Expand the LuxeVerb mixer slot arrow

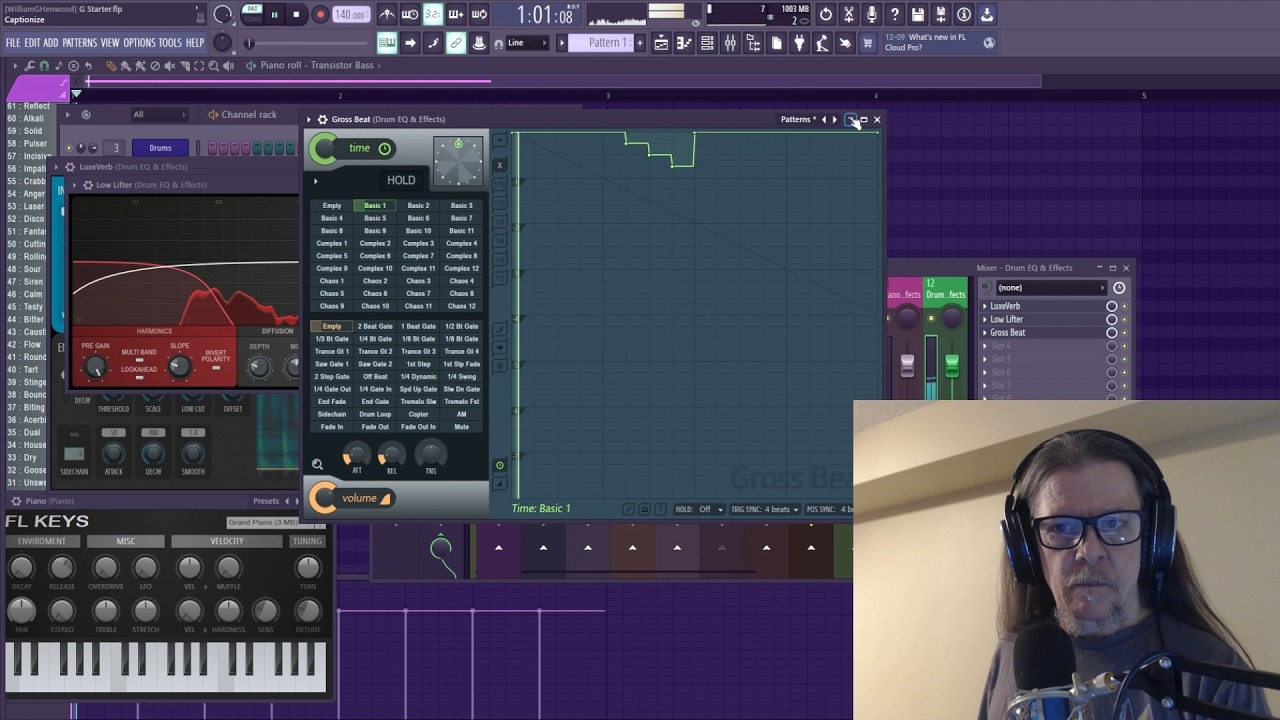pos(985,306)
